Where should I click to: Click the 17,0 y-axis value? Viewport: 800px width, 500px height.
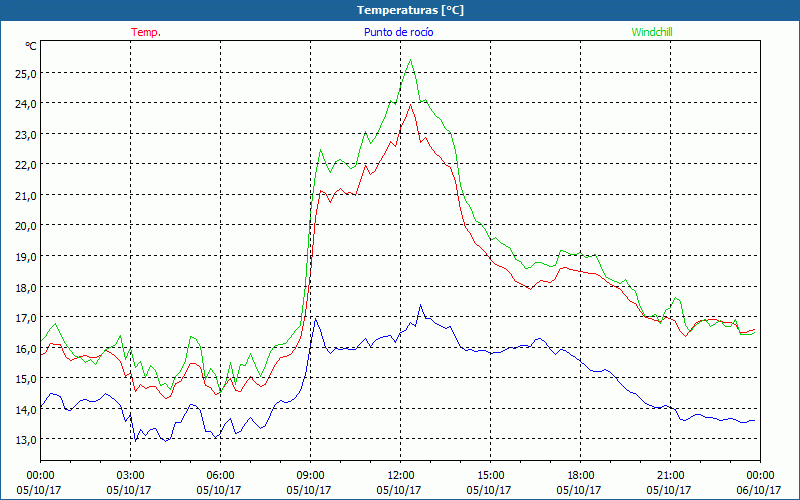(x=26, y=318)
